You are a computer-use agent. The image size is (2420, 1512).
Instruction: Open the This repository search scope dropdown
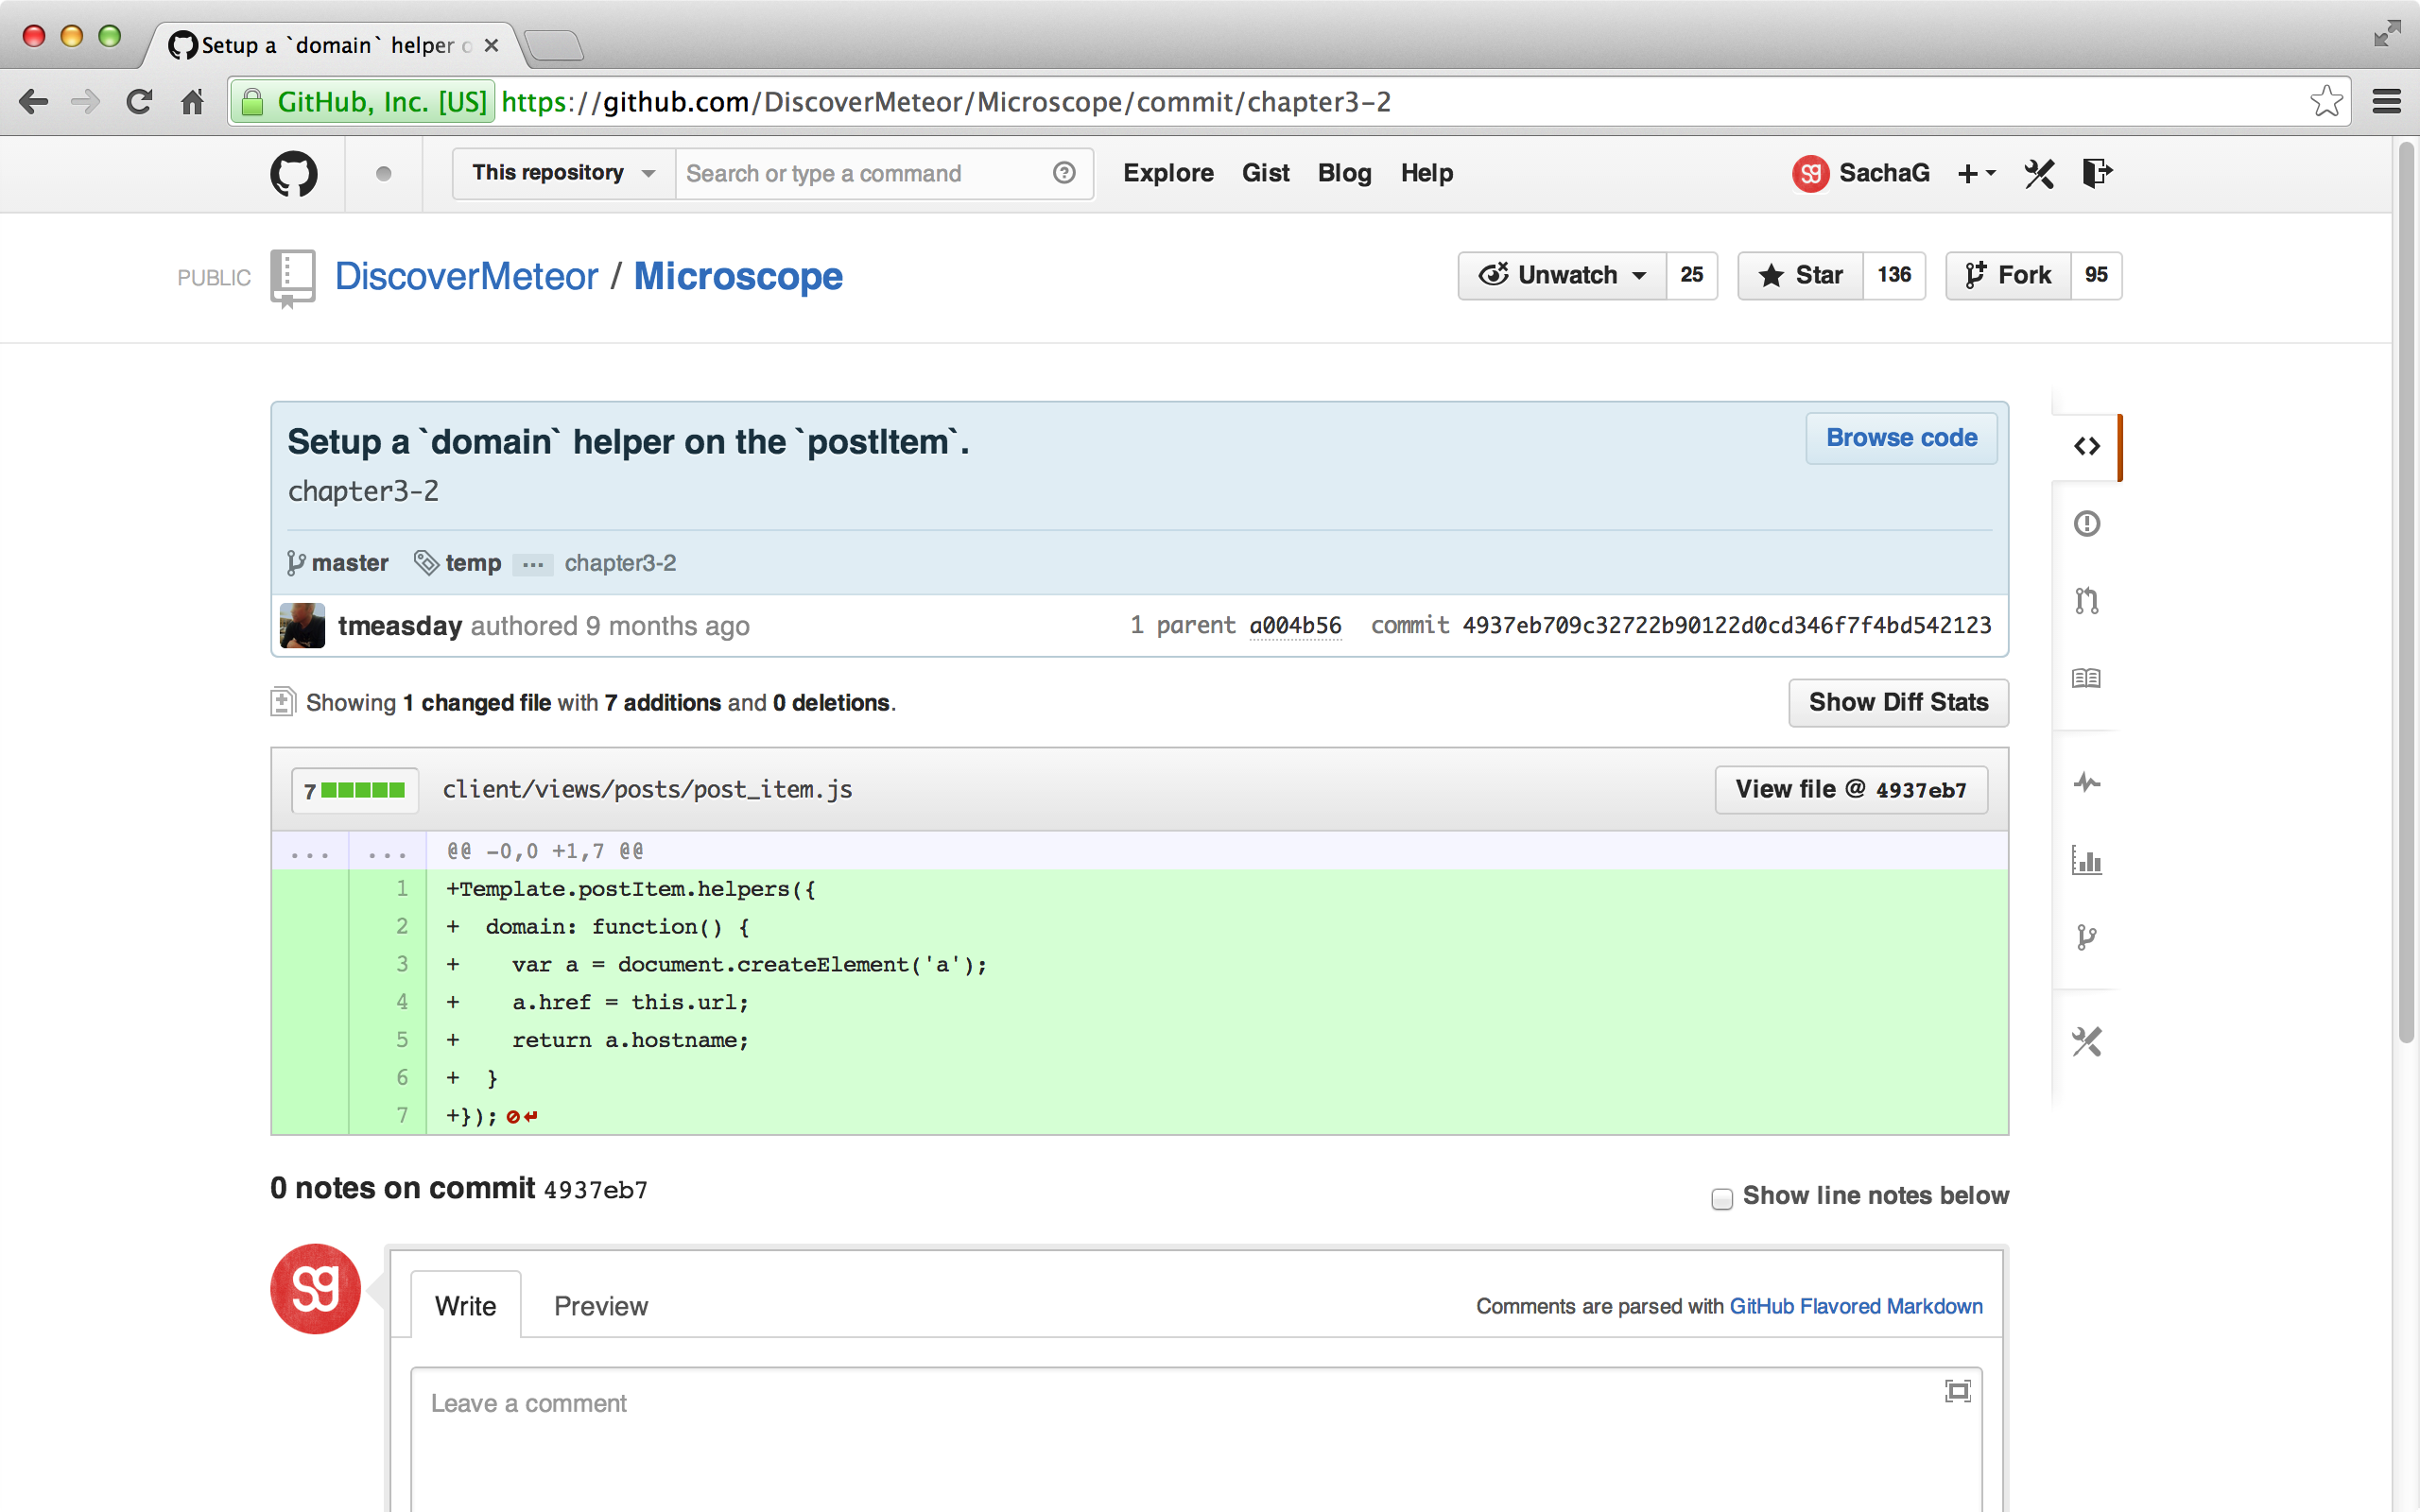click(564, 173)
